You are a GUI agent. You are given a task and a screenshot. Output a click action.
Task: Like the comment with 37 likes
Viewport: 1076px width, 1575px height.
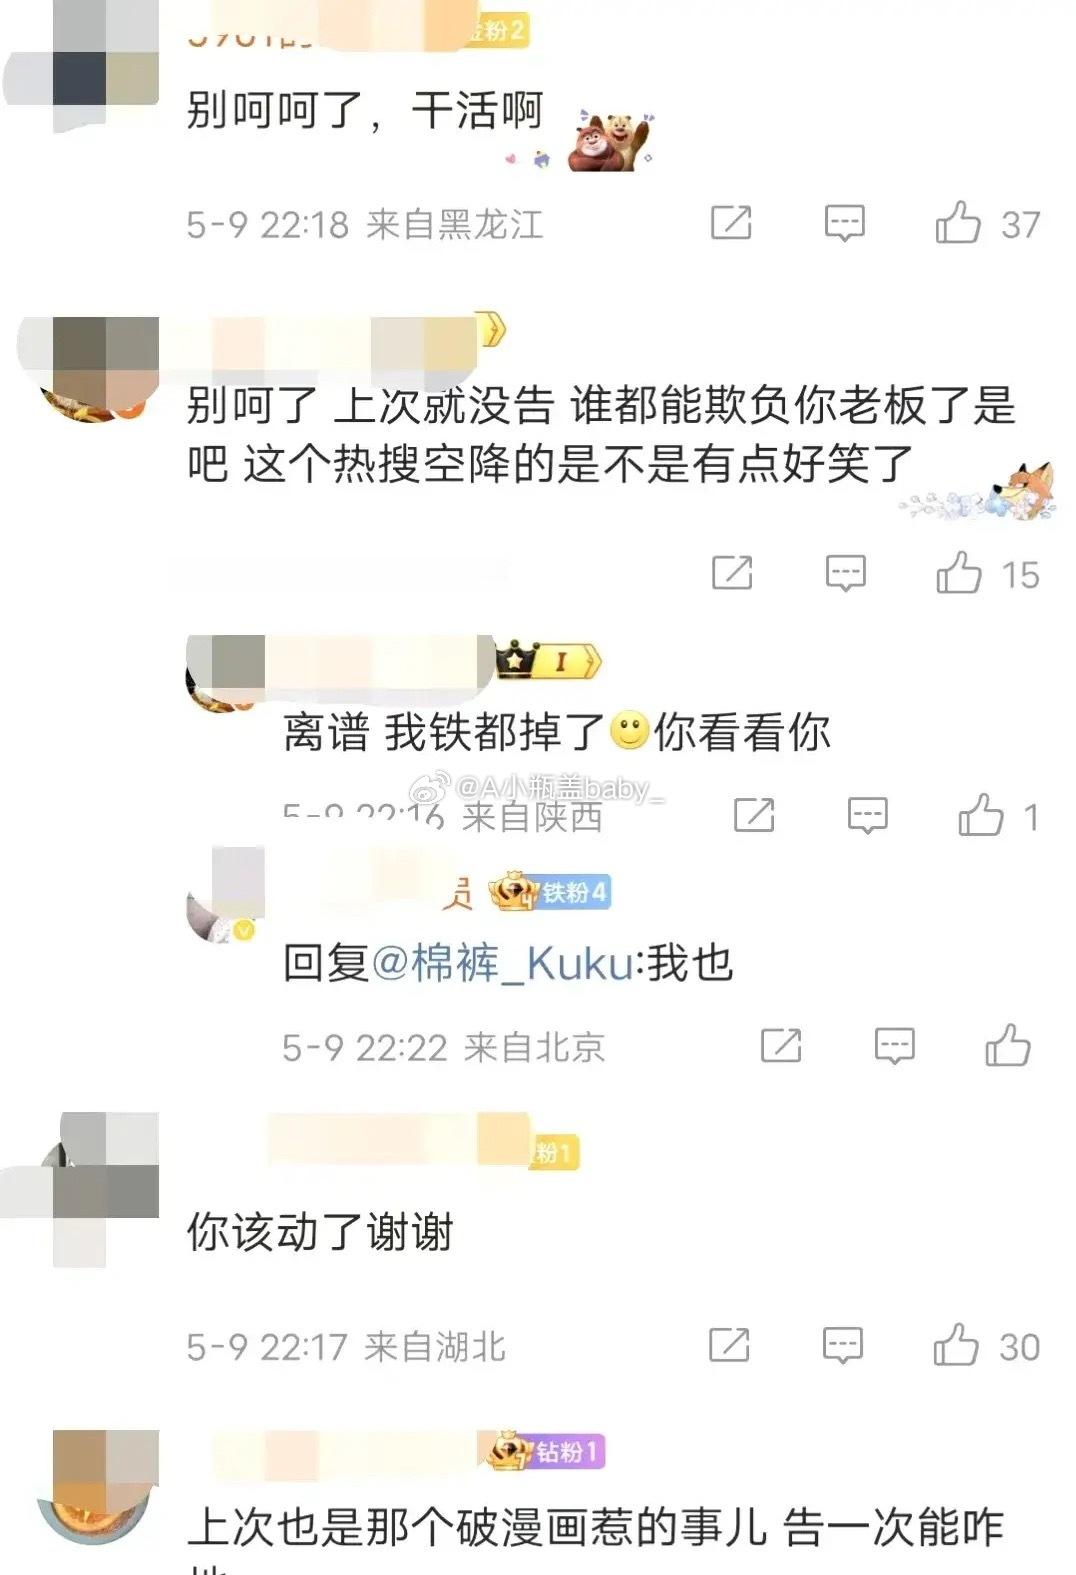tap(957, 223)
